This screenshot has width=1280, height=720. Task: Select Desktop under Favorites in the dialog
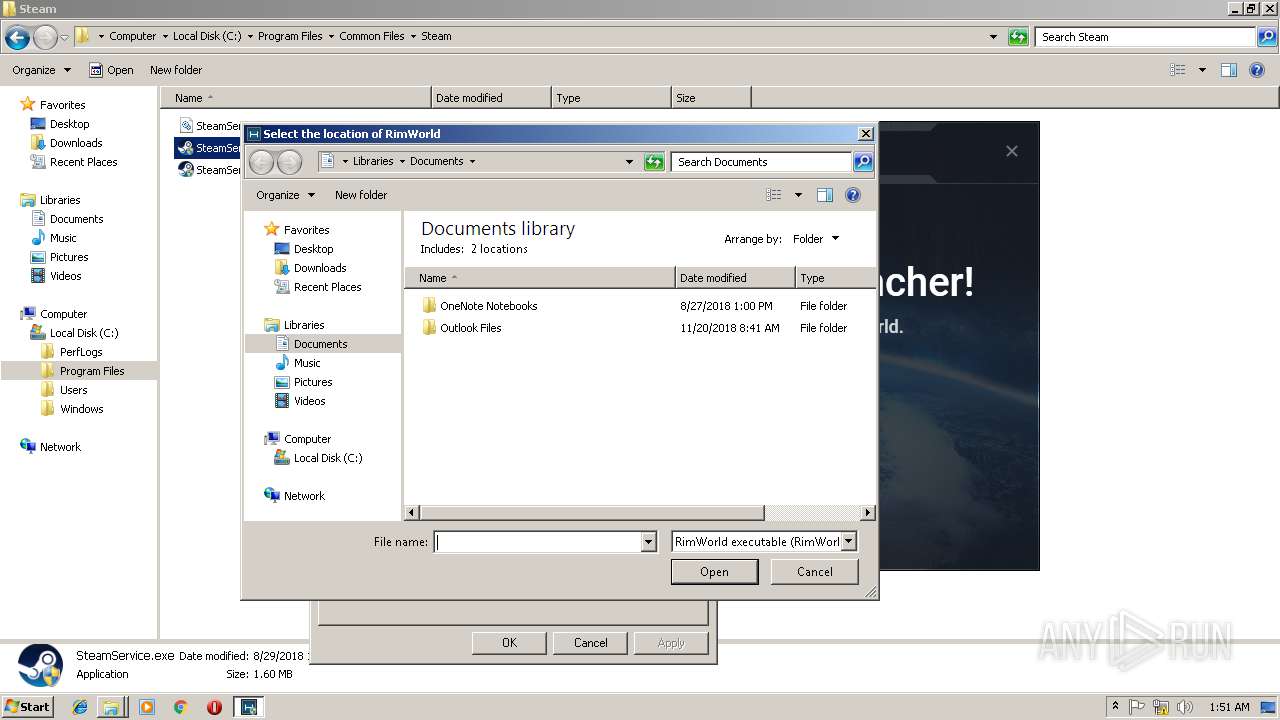[304, 249]
